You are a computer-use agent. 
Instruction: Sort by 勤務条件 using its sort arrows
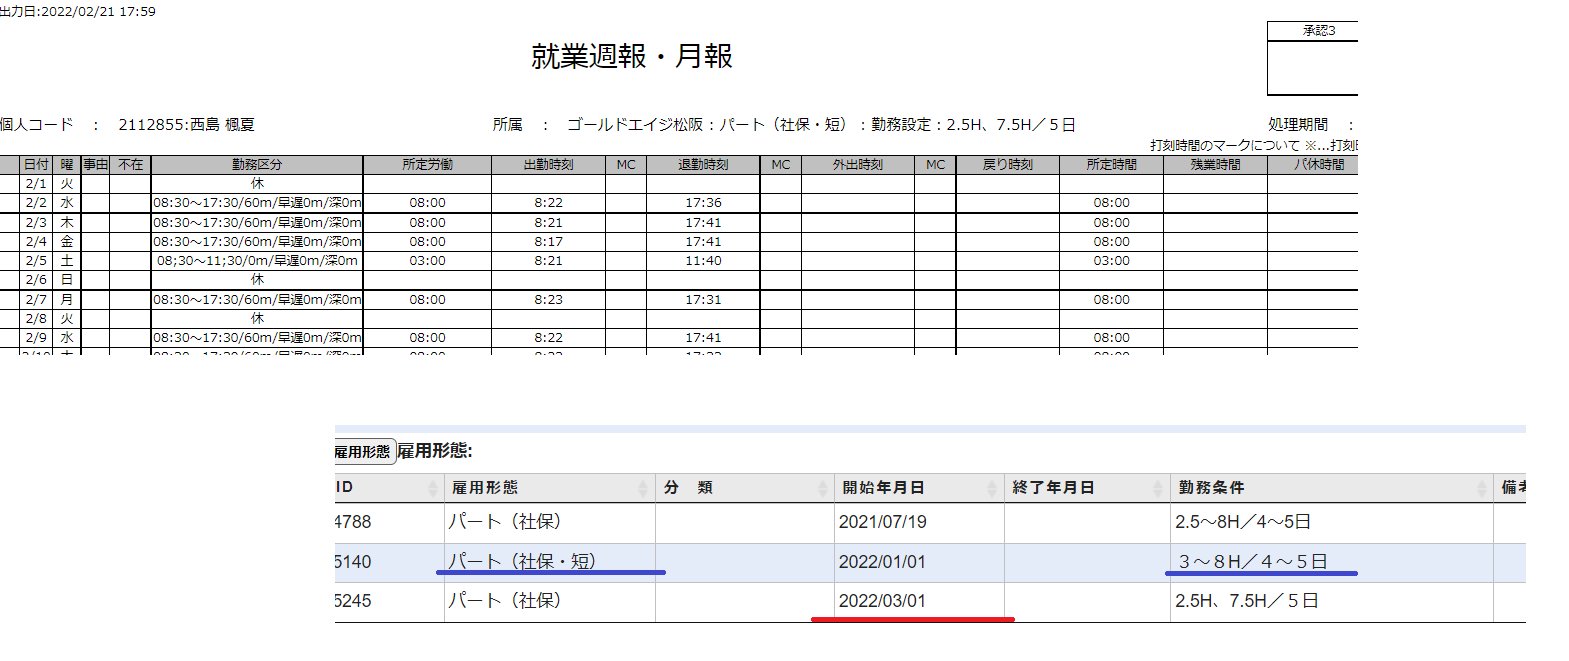[x=1482, y=488]
